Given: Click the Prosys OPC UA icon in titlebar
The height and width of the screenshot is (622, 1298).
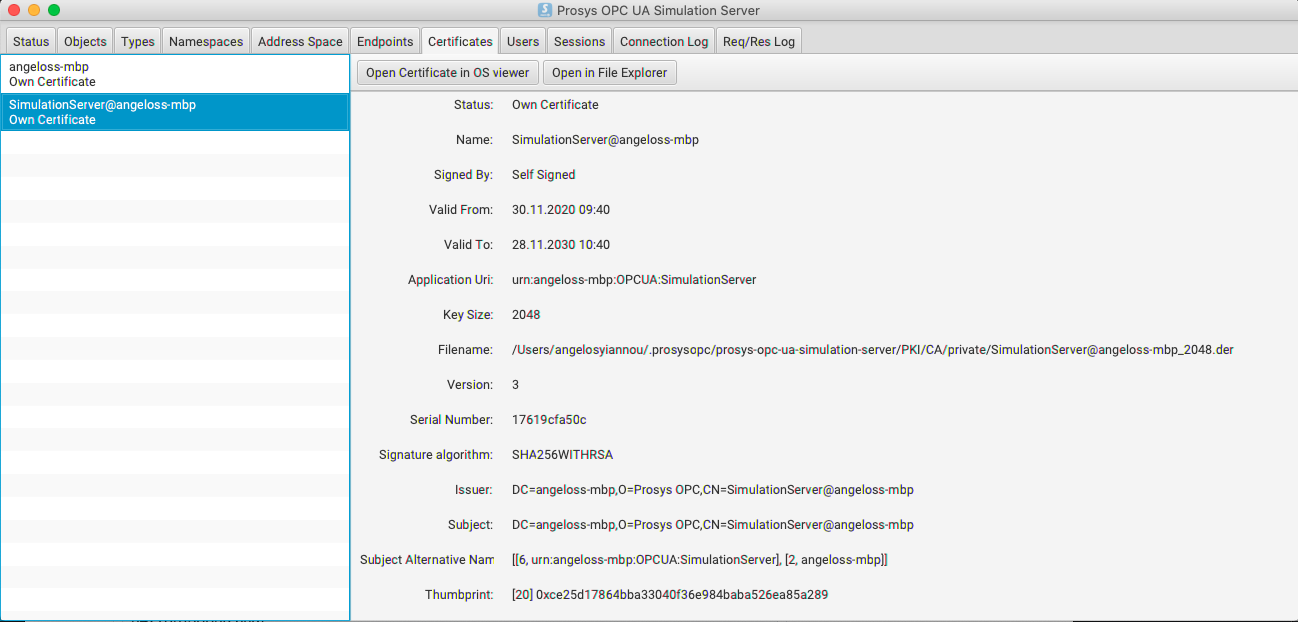Looking at the screenshot, I should [x=545, y=11].
